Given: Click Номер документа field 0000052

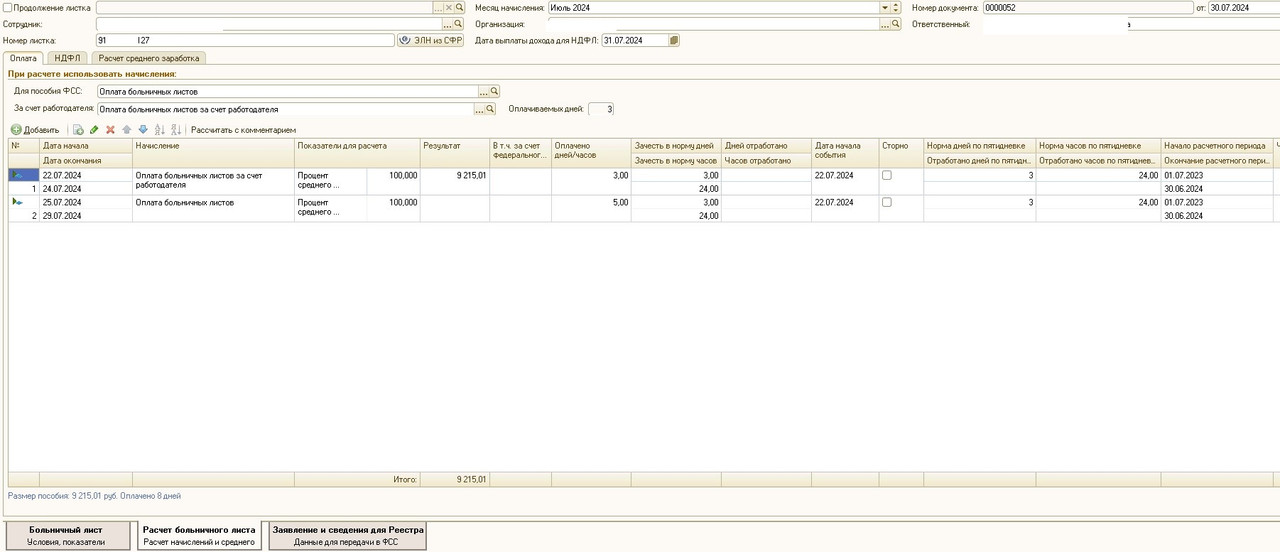Looking at the screenshot, I should (1087, 7).
